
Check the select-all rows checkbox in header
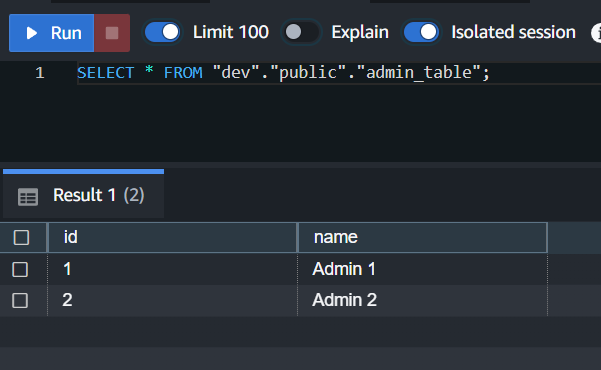click(21, 237)
